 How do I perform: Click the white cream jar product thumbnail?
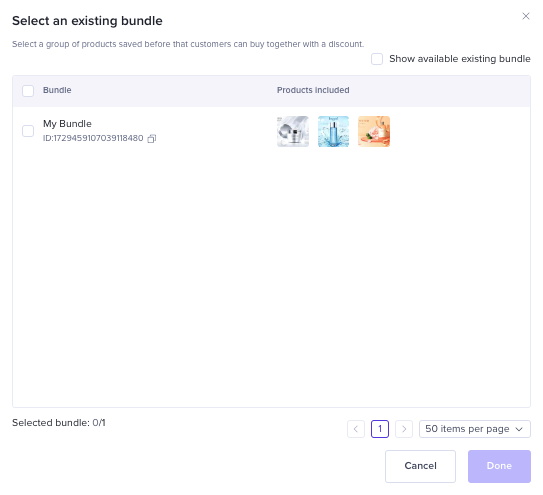(x=293, y=131)
